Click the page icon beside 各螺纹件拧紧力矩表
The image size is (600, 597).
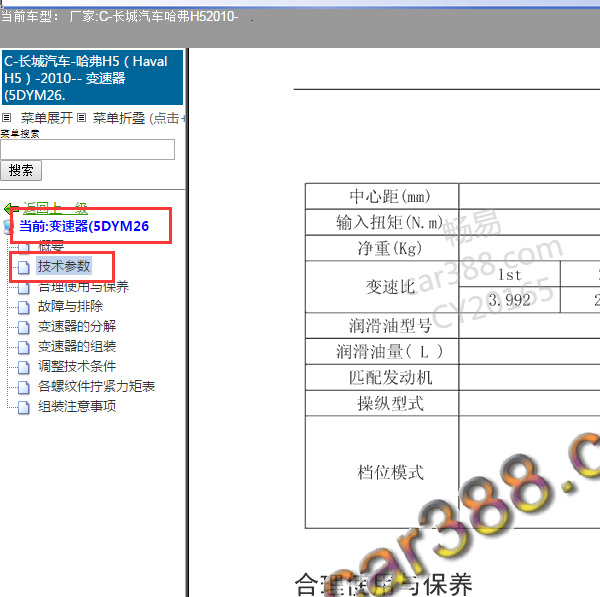24,387
